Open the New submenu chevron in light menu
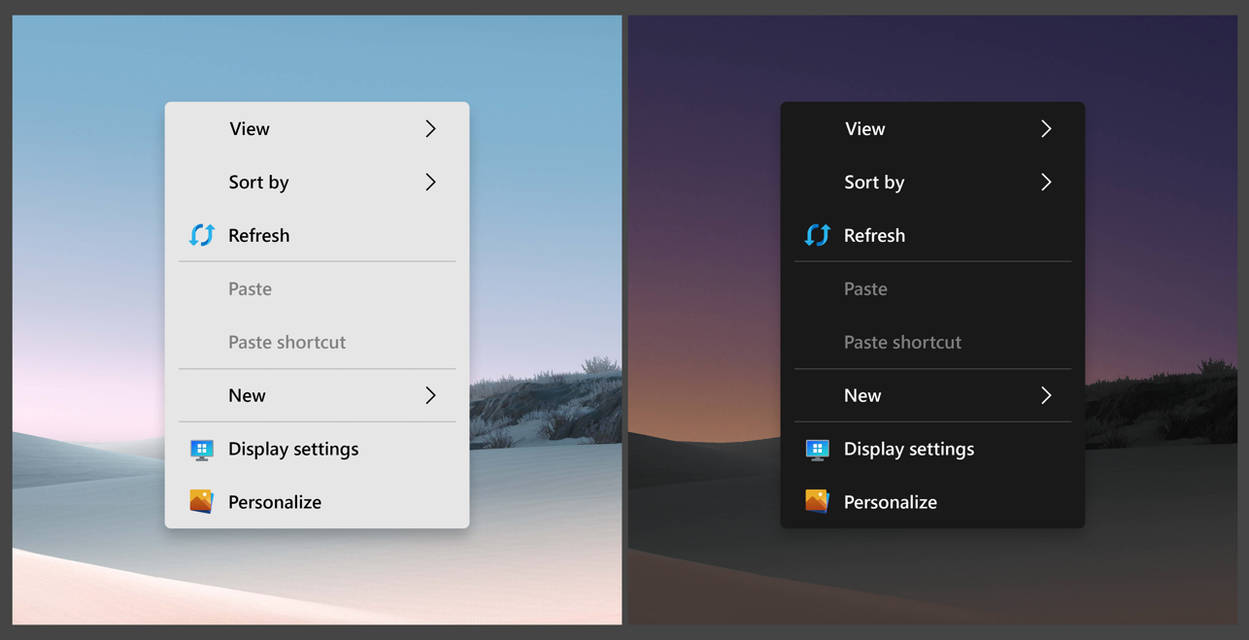The width and height of the screenshot is (1249, 640). 430,395
